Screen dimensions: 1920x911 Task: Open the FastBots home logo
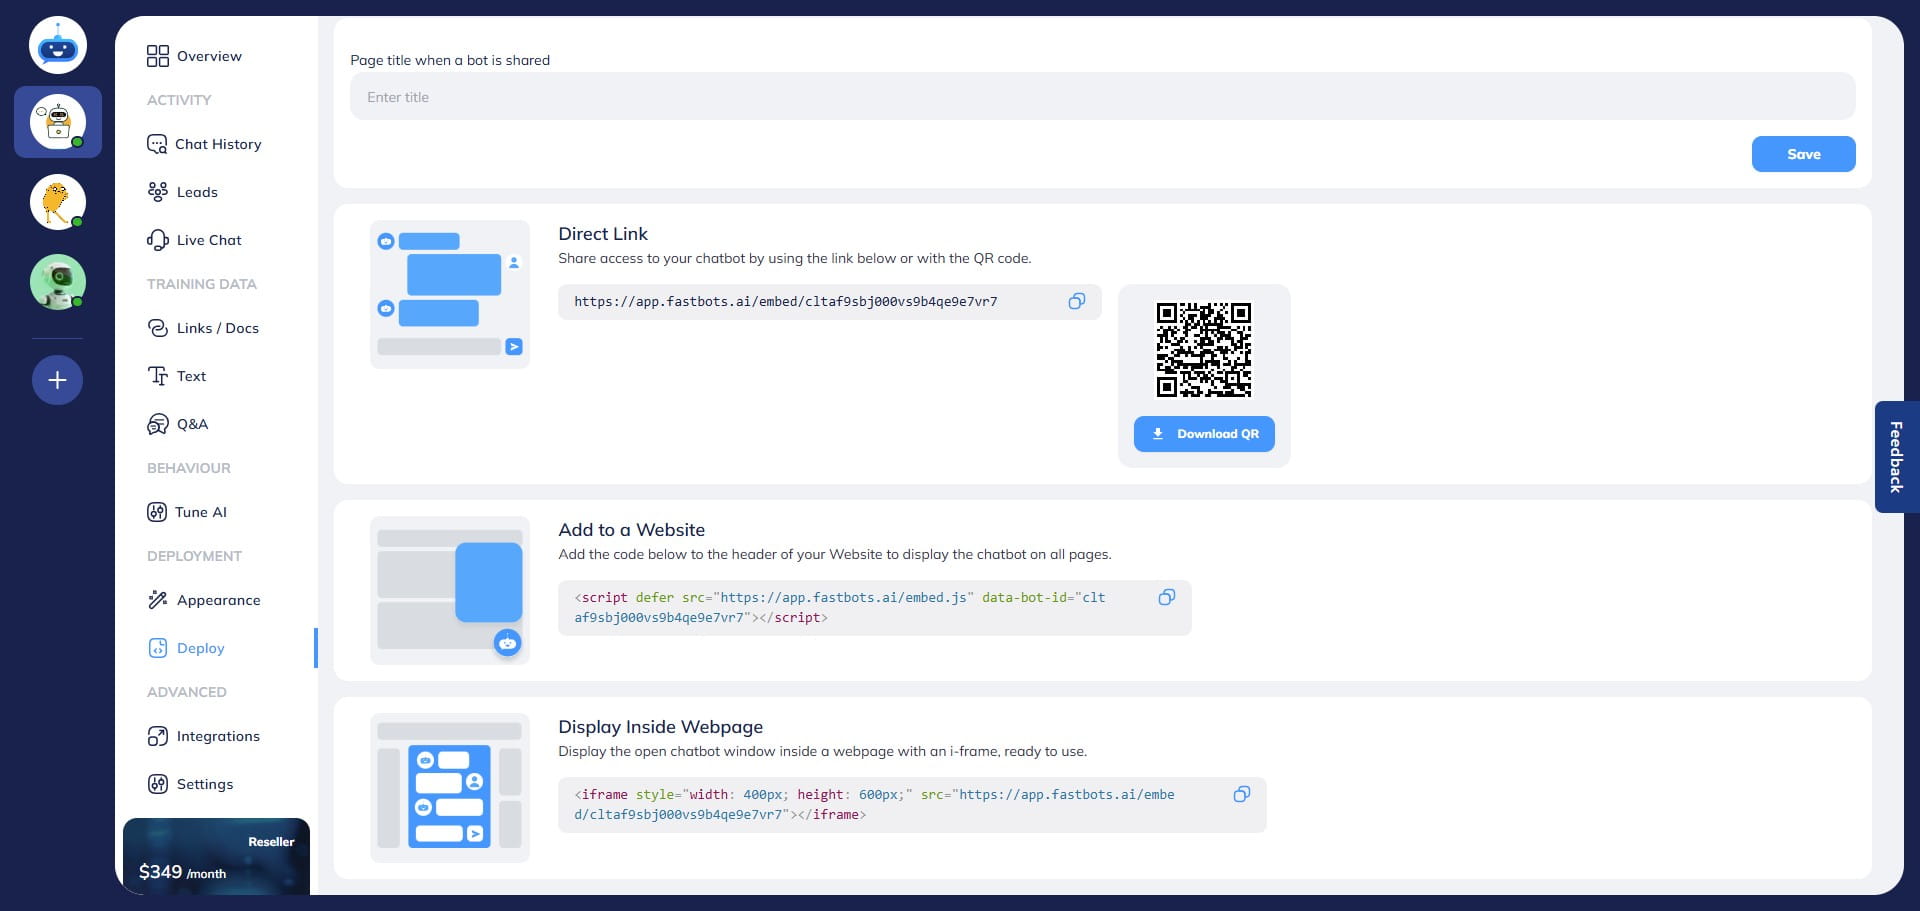57,46
